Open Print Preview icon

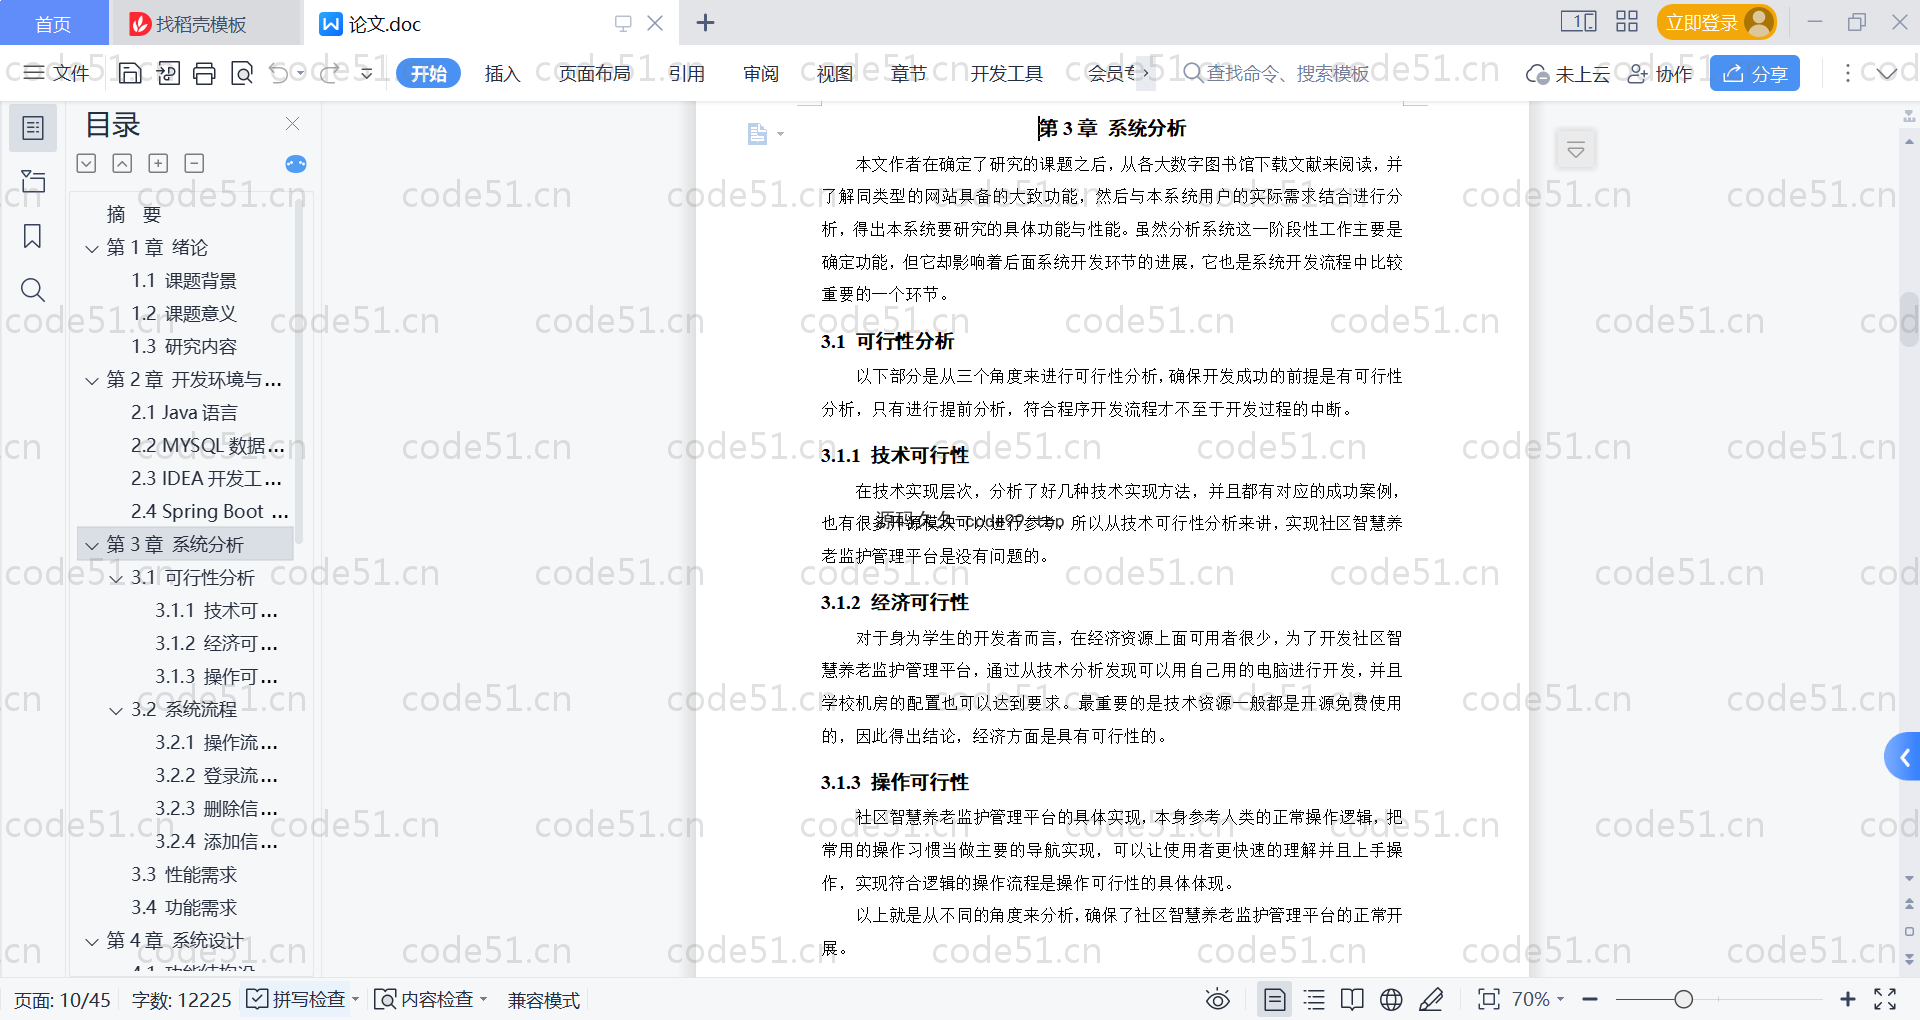coord(242,73)
